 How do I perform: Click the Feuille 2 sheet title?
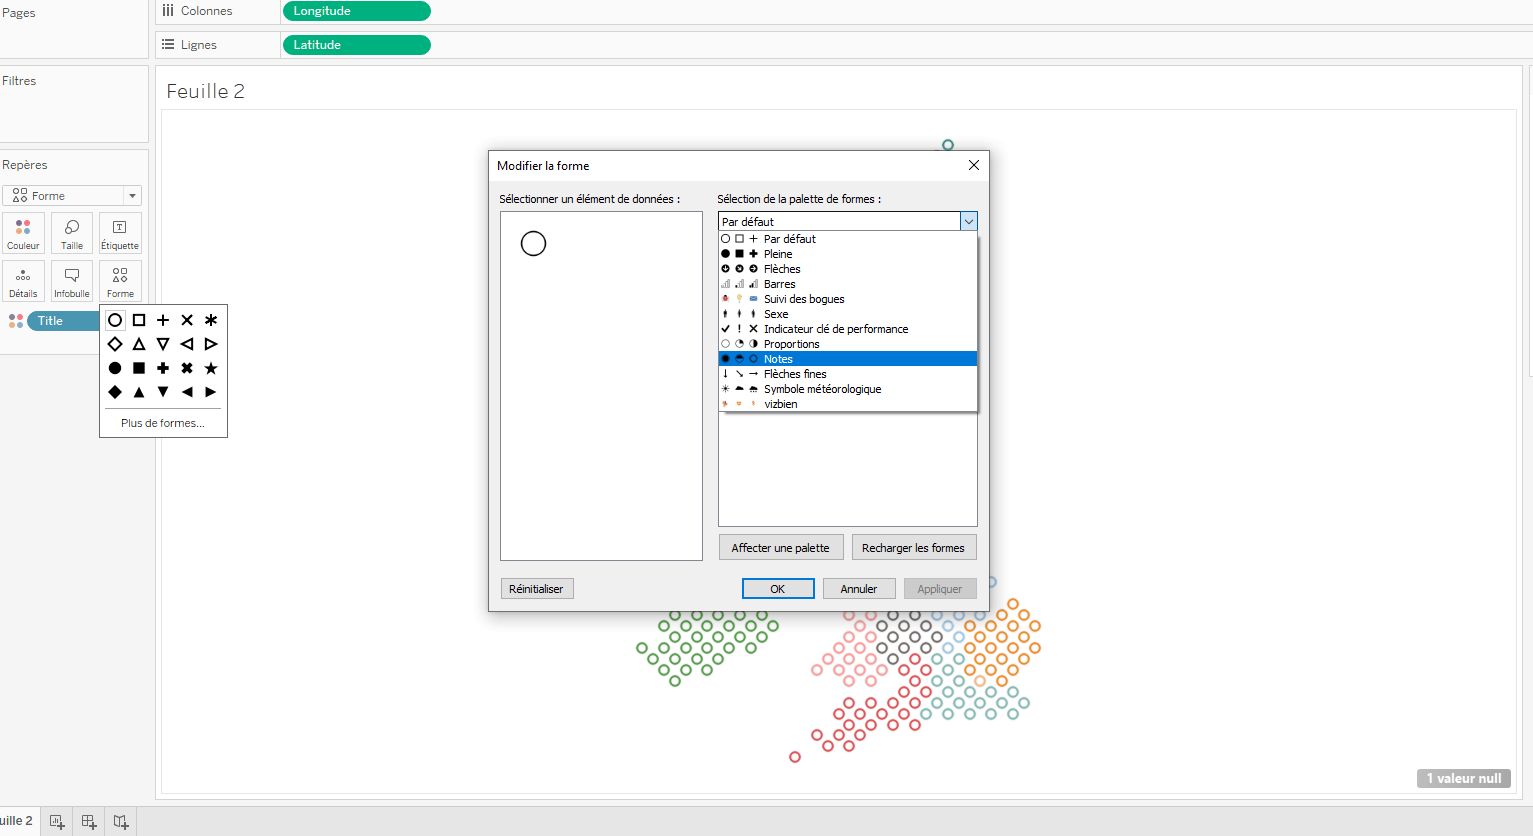click(x=205, y=91)
